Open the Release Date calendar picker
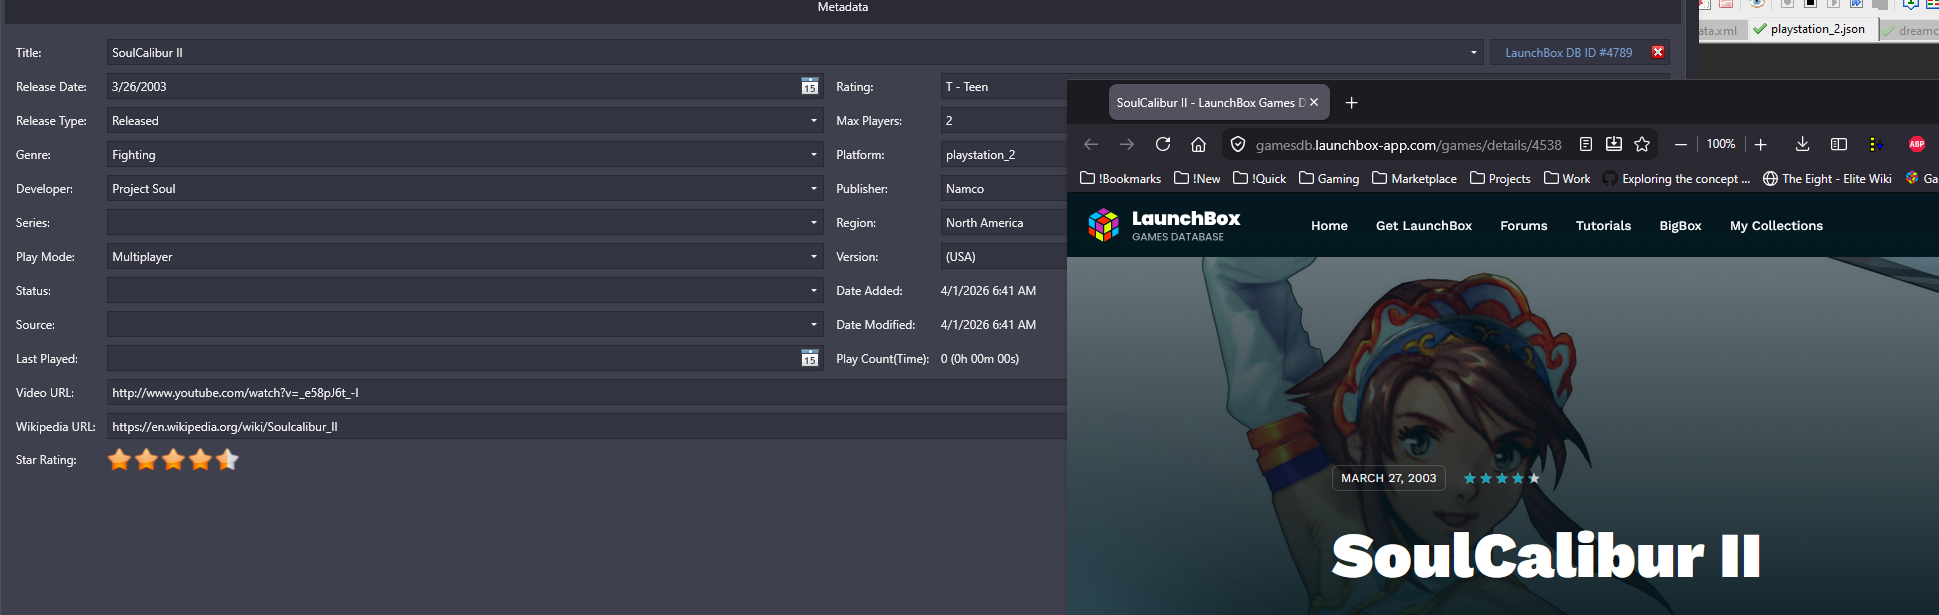Image resolution: width=1939 pixels, height=615 pixels. (810, 87)
